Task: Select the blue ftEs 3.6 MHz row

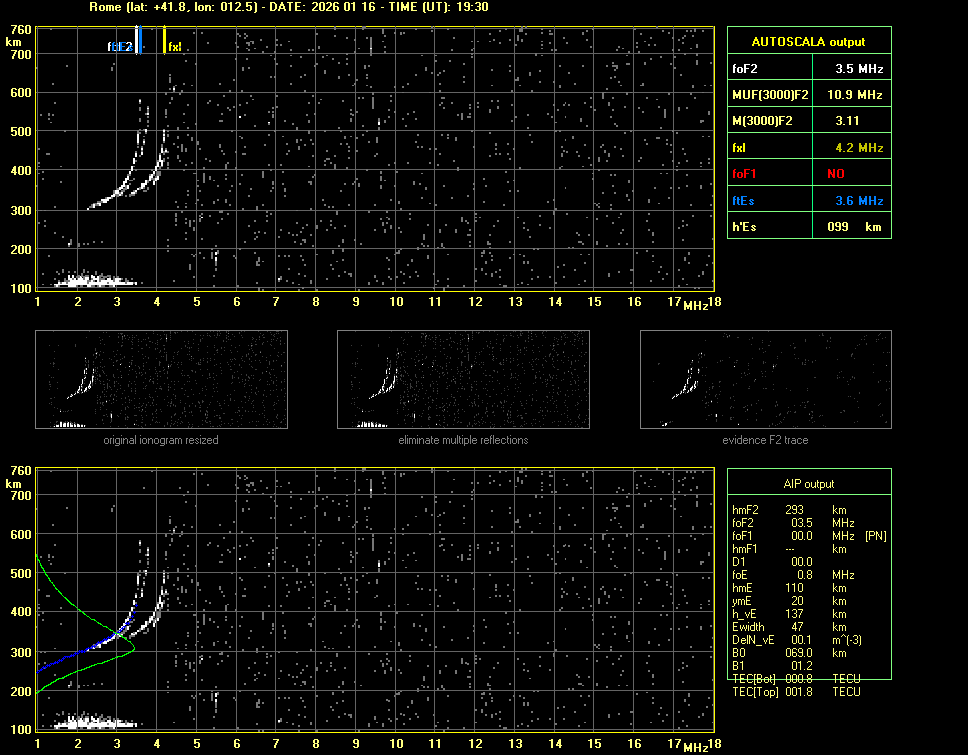Action: pos(808,201)
